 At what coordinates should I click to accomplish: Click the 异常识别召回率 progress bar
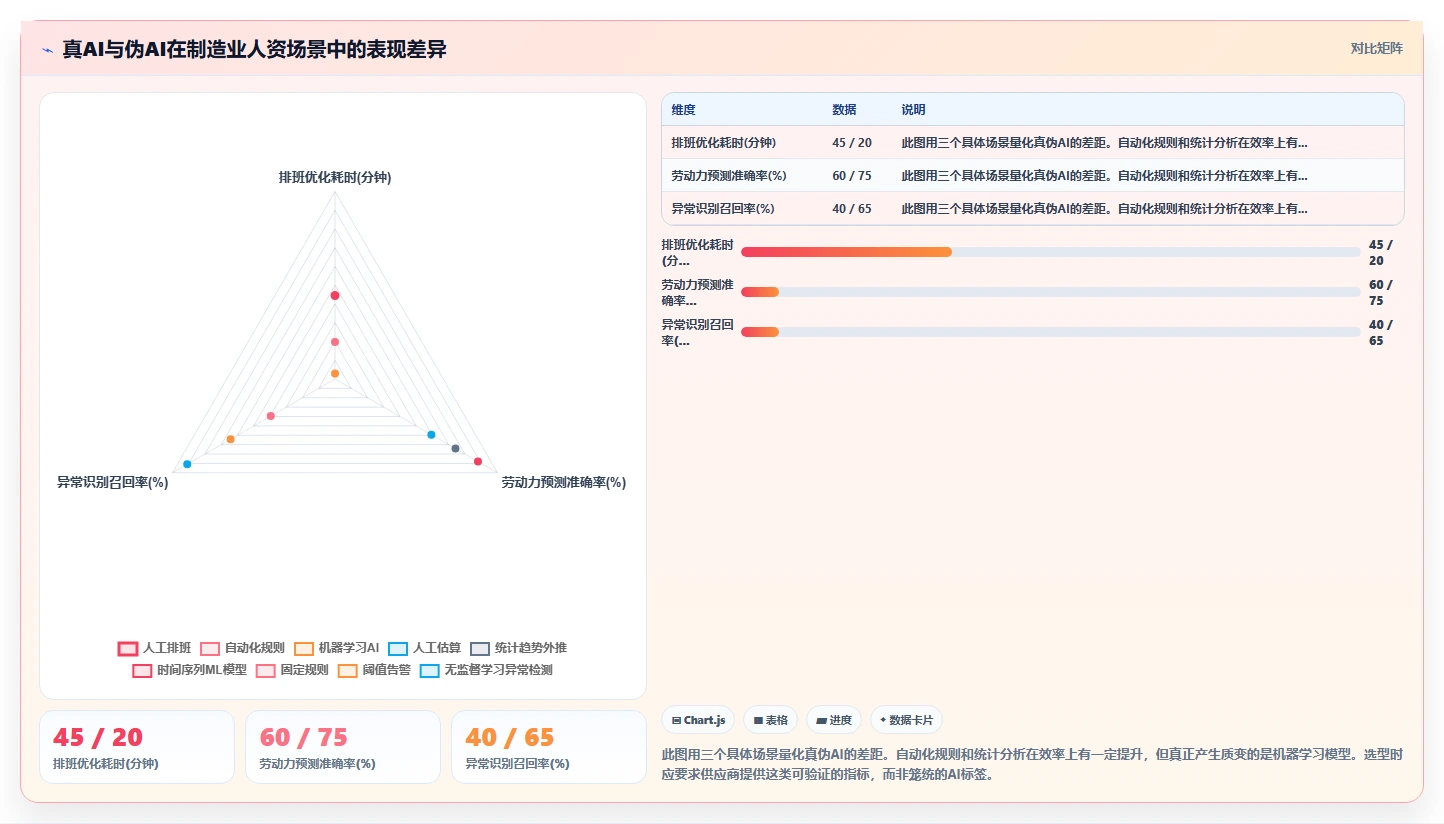tap(1050, 332)
